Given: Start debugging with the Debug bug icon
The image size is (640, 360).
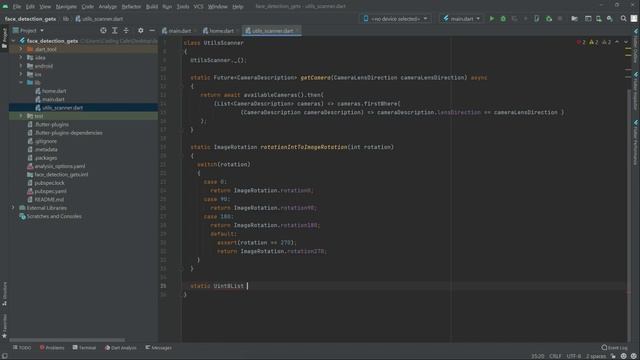Looking at the screenshot, I should pos(503,19).
